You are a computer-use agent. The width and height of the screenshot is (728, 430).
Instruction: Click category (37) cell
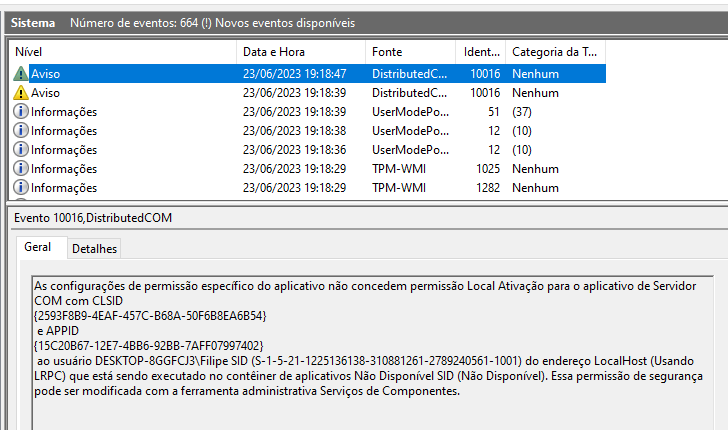(x=522, y=112)
